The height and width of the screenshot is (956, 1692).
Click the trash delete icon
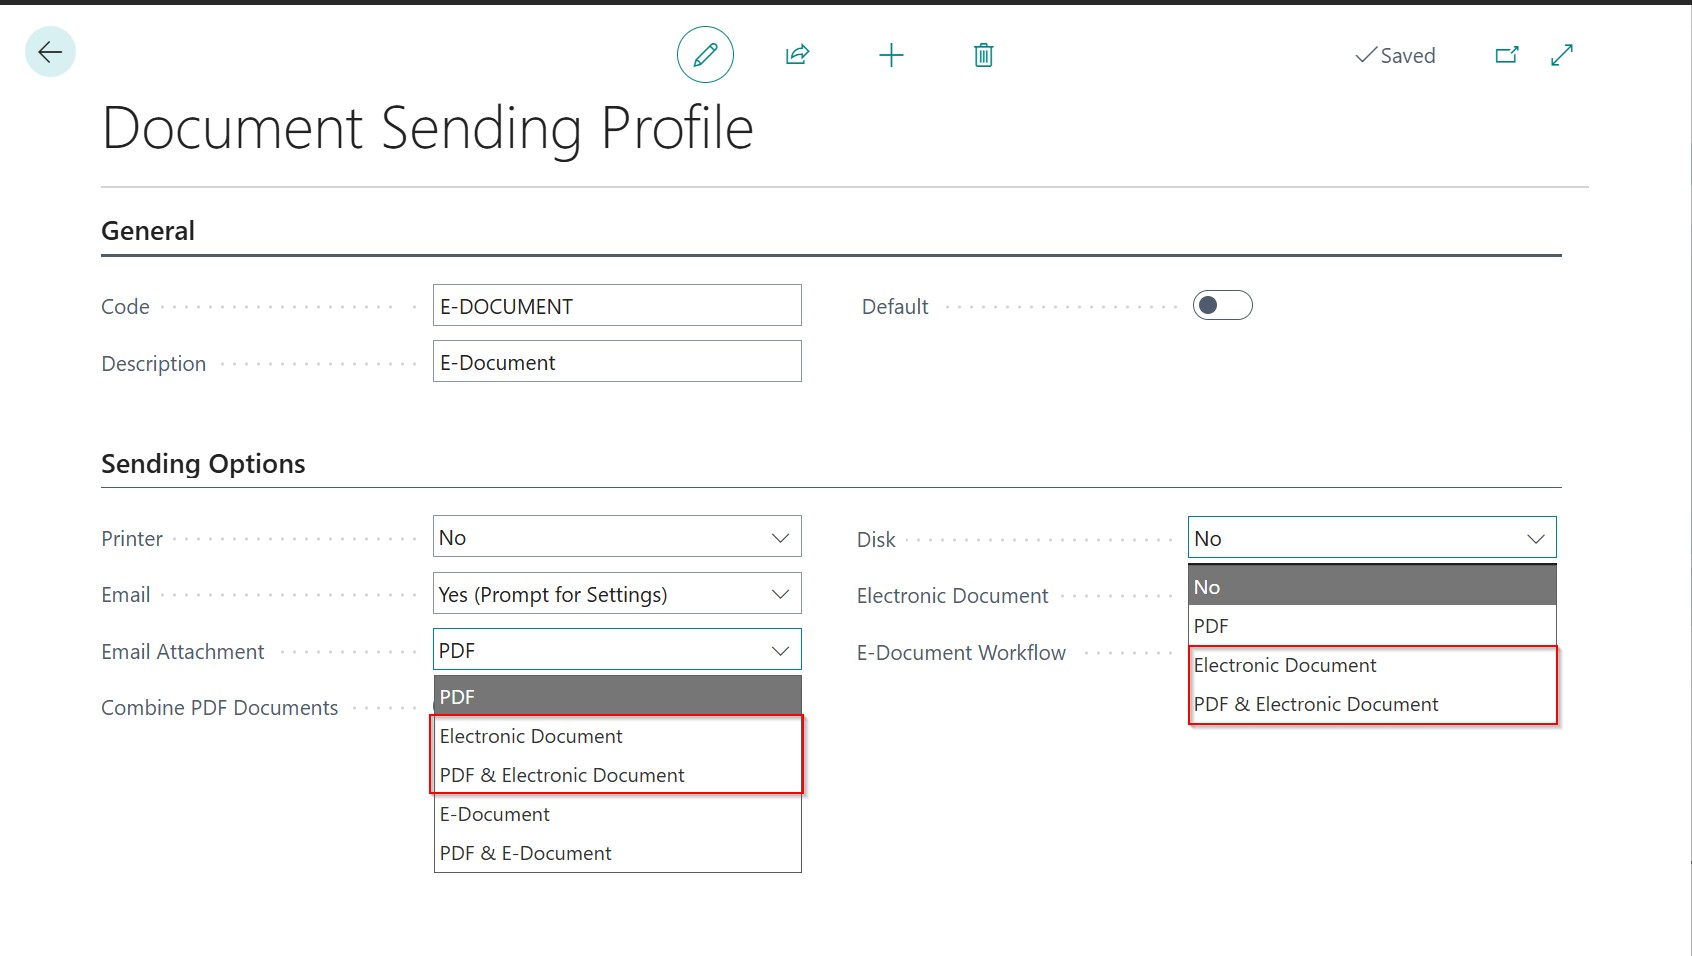coord(983,55)
